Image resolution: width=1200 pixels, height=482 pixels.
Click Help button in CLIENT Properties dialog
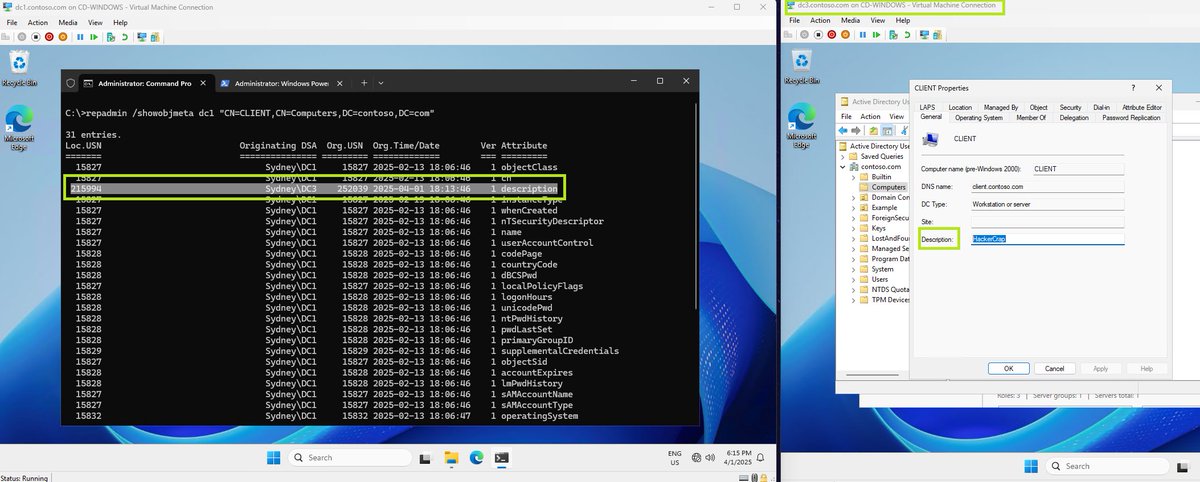click(x=1146, y=368)
